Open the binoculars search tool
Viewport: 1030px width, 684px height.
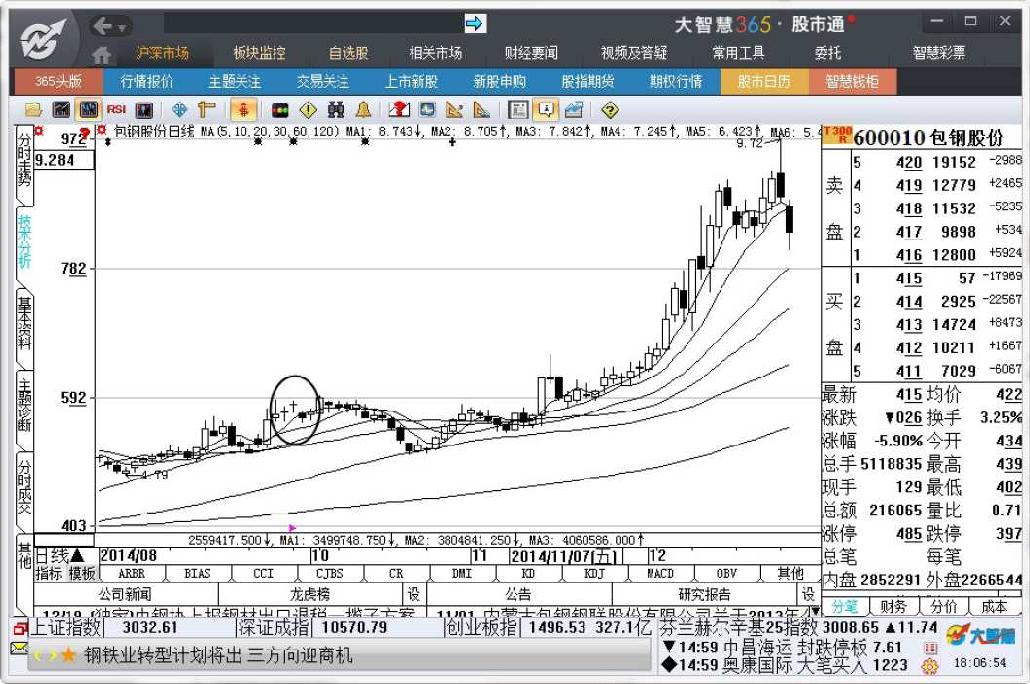pyautogui.click(x=336, y=110)
